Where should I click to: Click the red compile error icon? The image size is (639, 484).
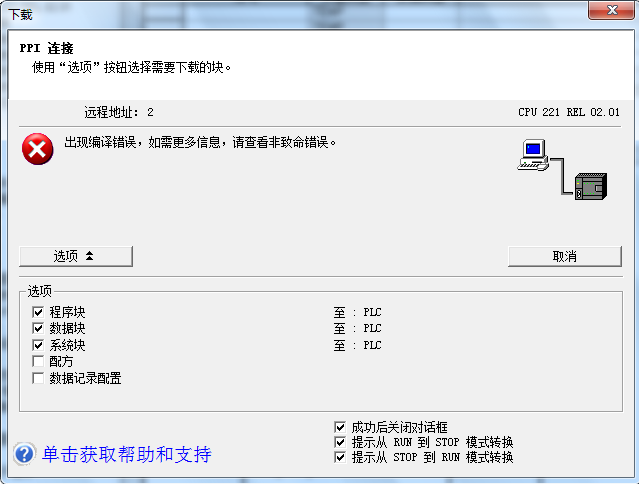click(x=38, y=150)
